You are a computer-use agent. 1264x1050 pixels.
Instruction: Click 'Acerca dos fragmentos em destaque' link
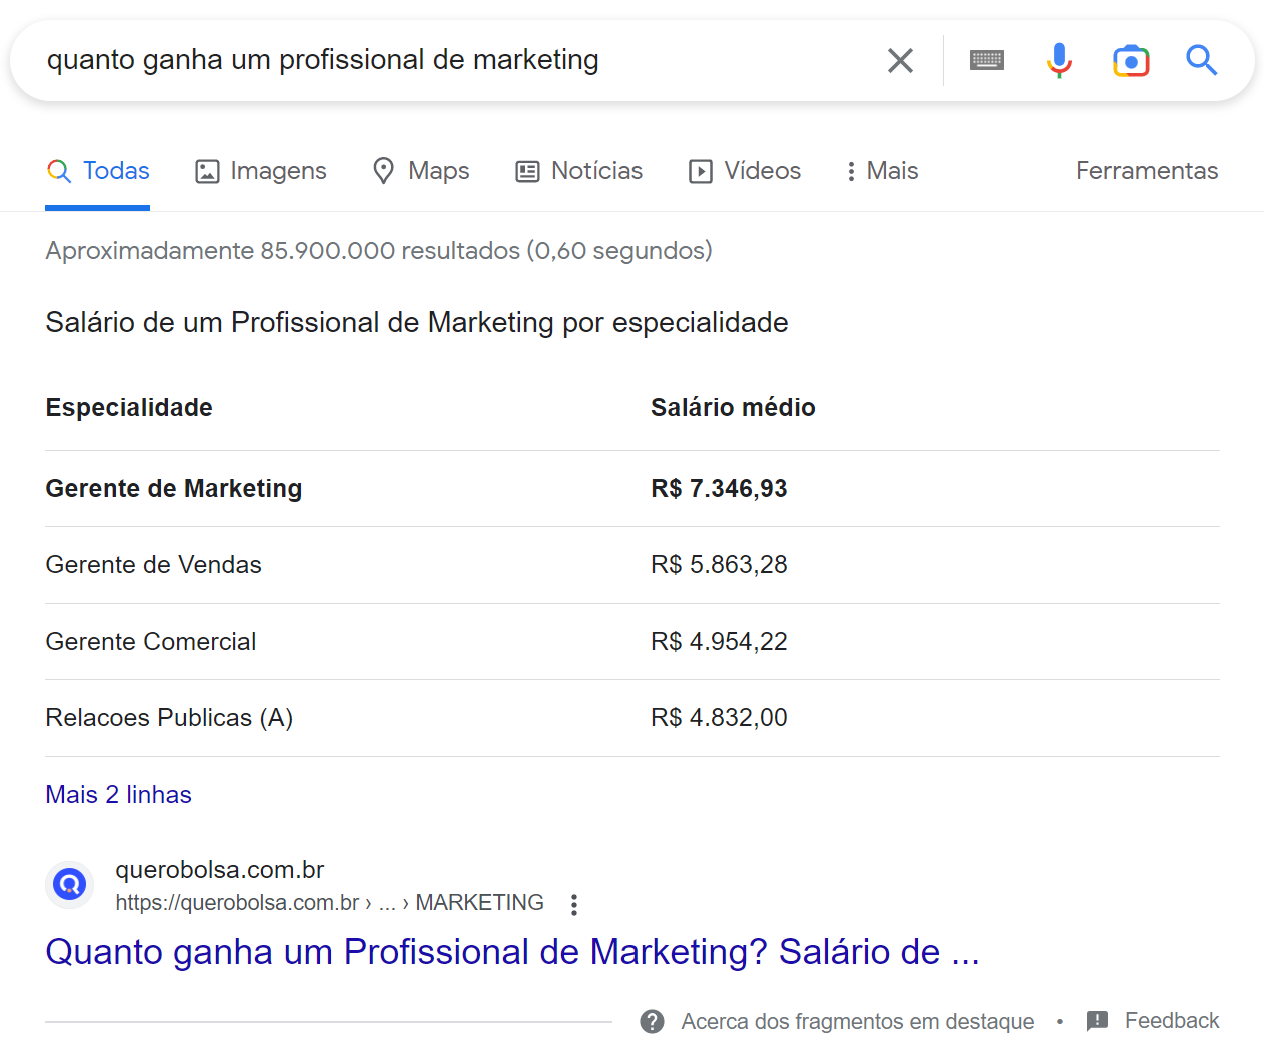tap(857, 1021)
